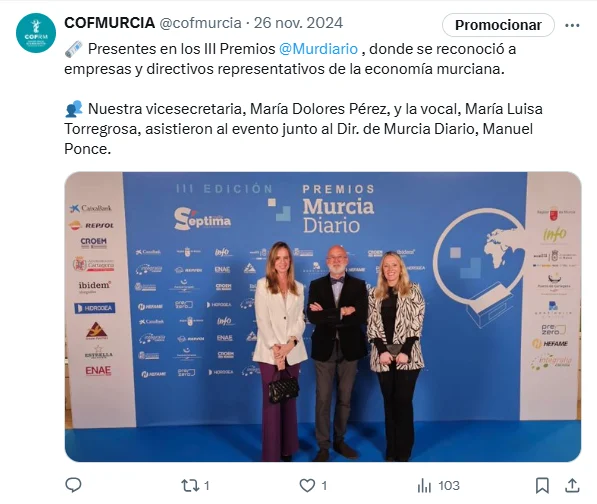Open the @Murdiario mention link

(318, 49)
